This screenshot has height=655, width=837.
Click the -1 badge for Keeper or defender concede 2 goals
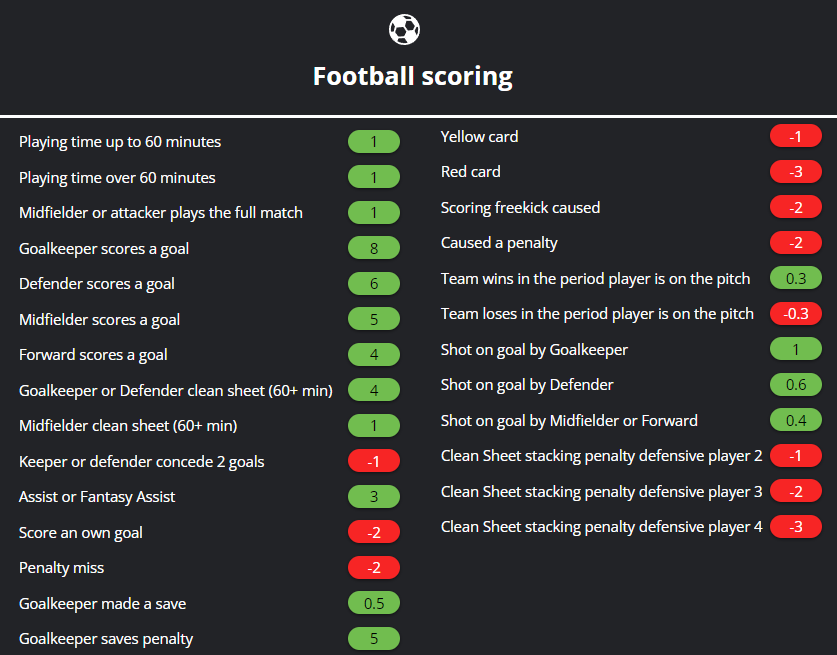tap(374, 461)
